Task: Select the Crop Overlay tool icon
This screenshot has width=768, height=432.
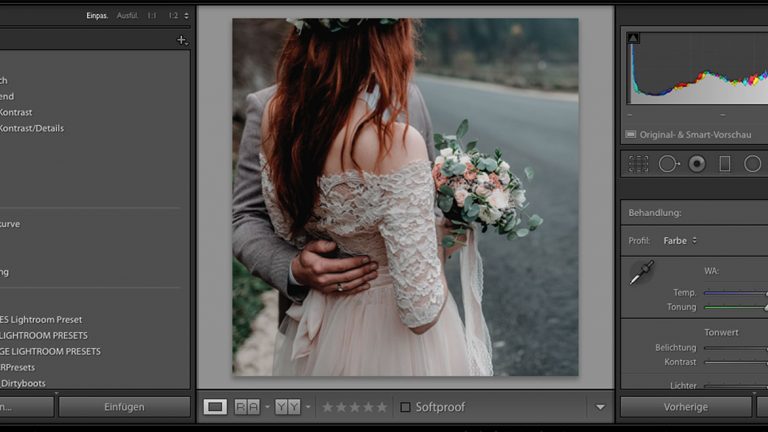Action: coord(638,164)
